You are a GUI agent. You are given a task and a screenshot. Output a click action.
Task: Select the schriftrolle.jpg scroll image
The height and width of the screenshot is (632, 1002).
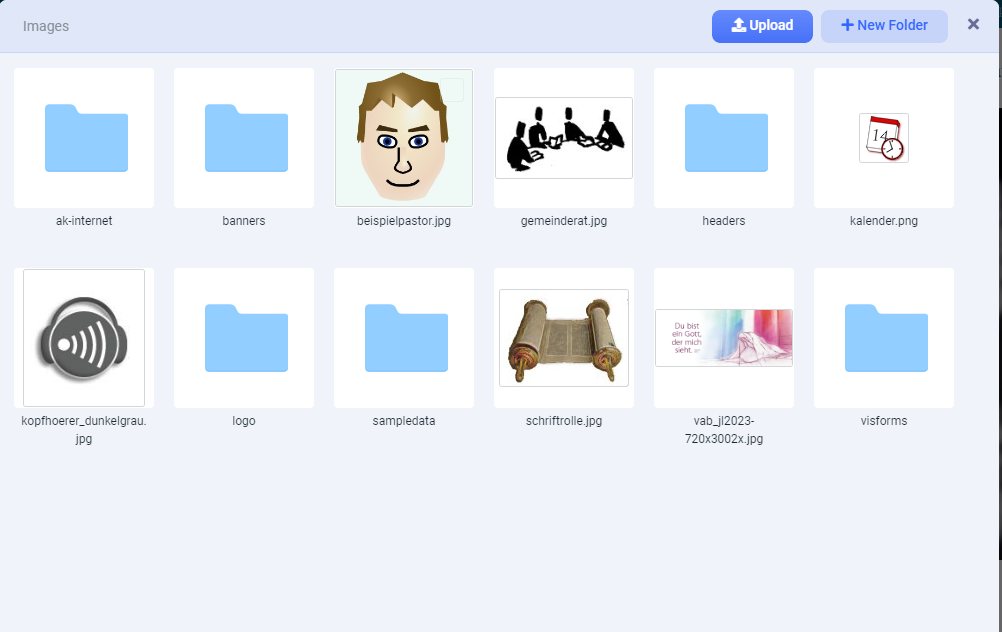click(x=564, y=338)
